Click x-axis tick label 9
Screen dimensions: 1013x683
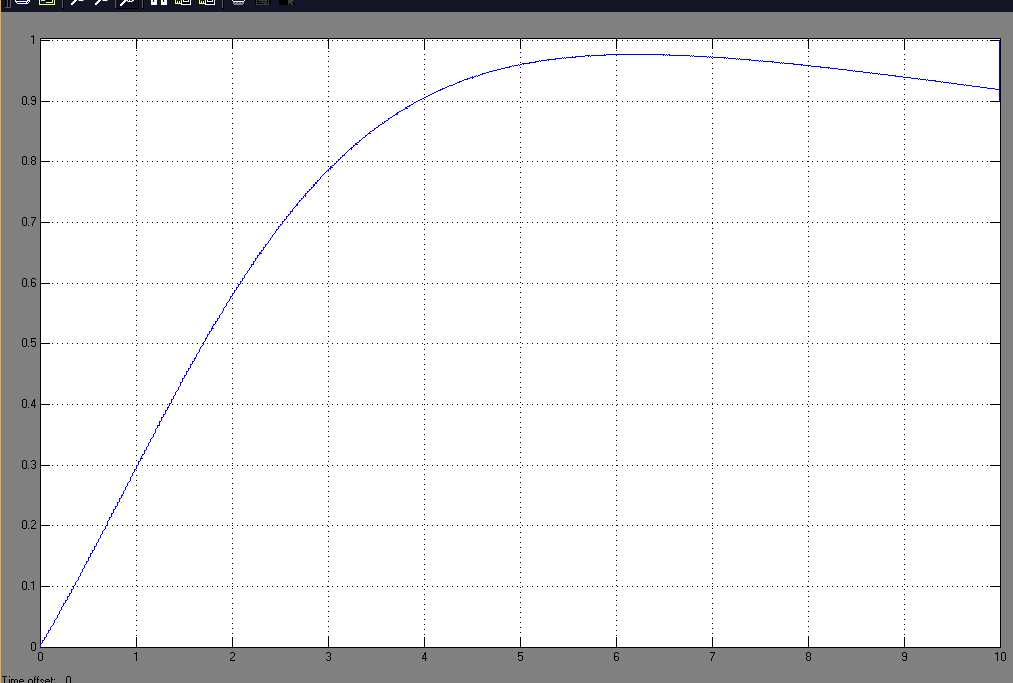coord(904,657)
